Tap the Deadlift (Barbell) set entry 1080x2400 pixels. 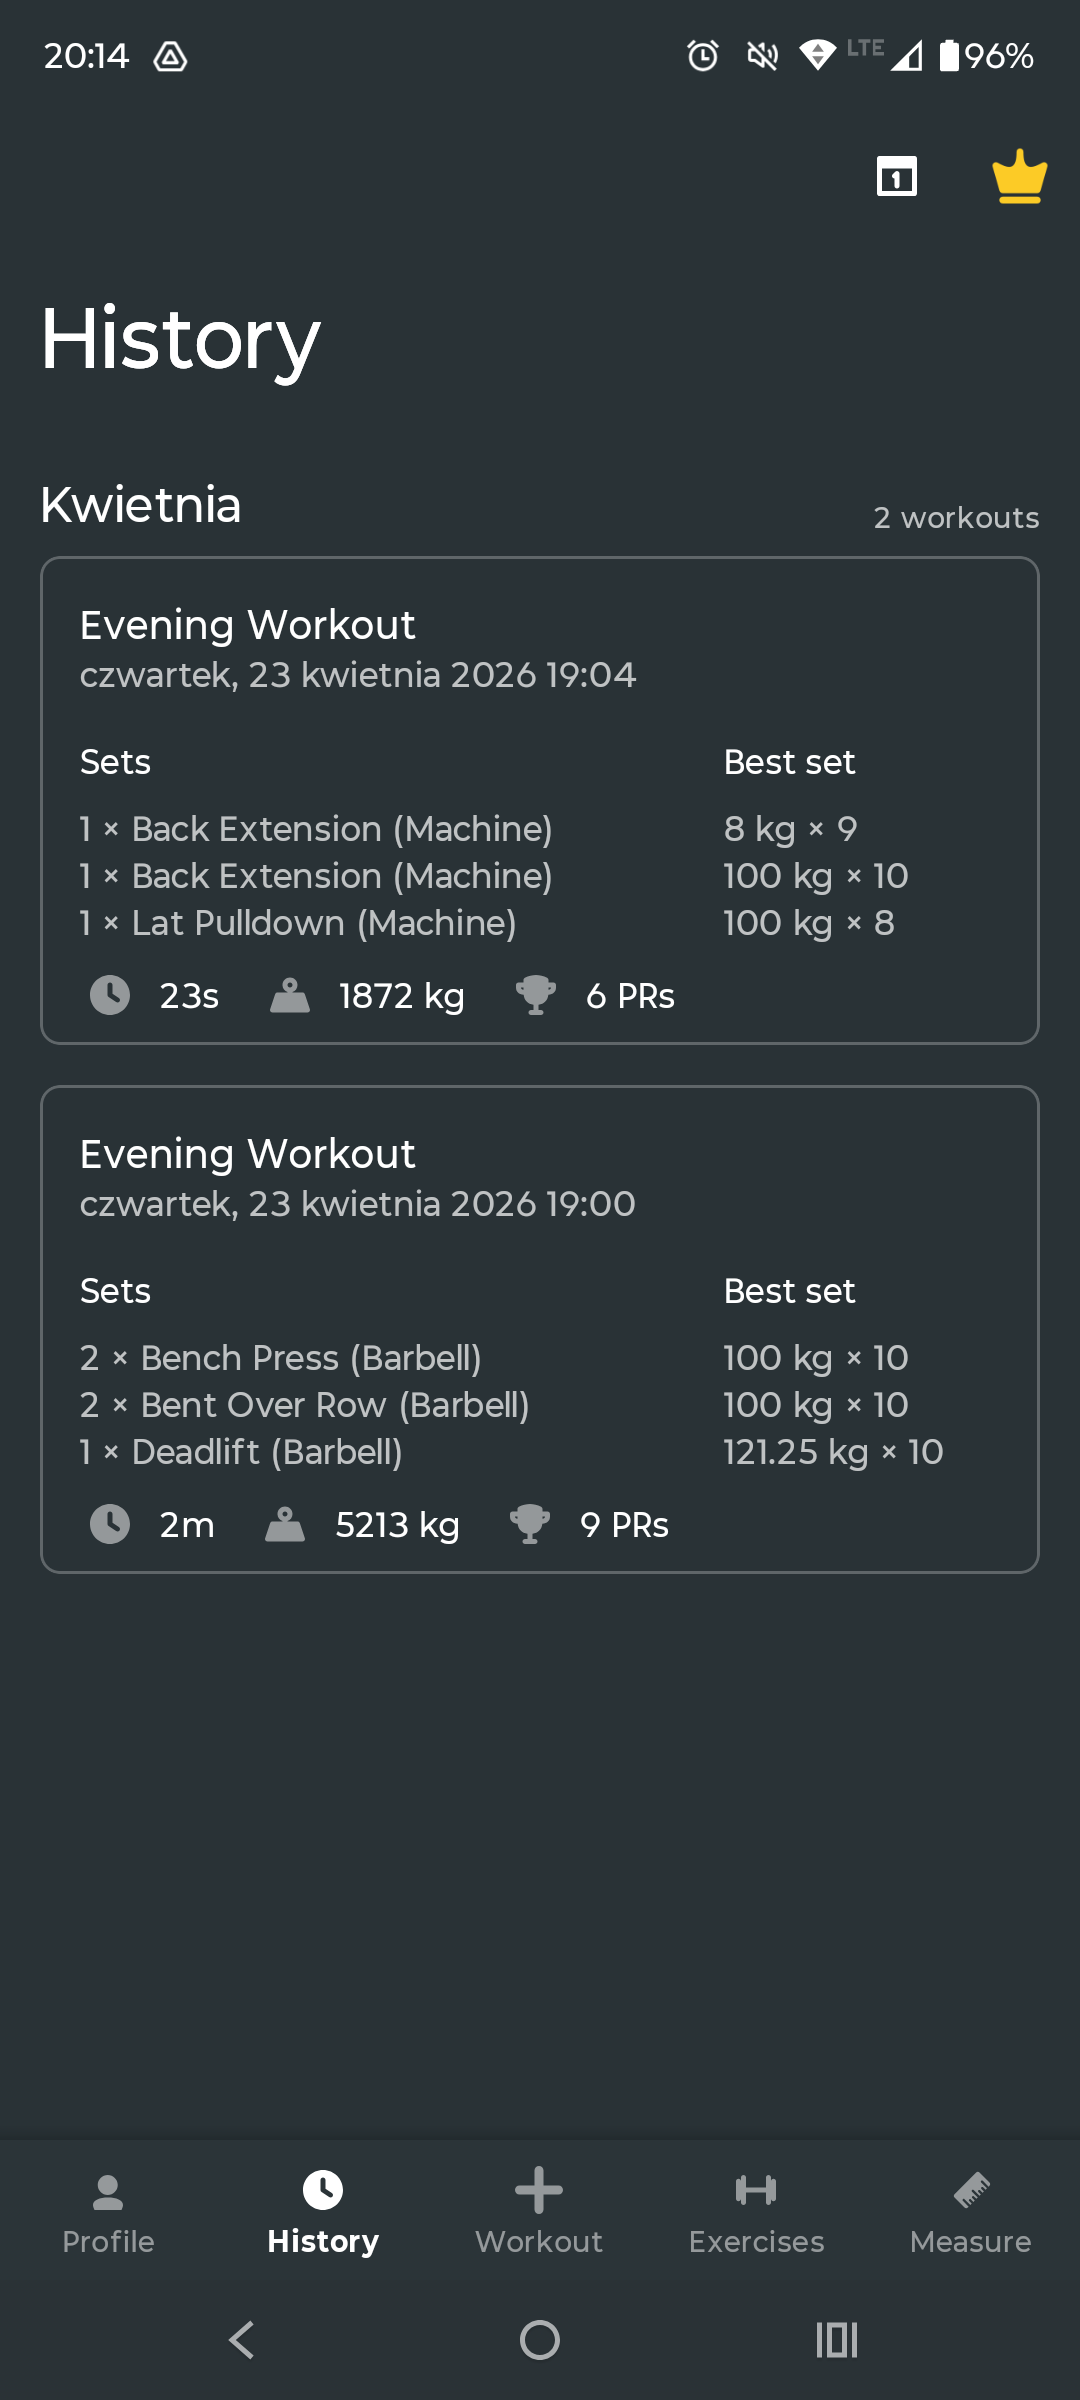(241, 1452)
